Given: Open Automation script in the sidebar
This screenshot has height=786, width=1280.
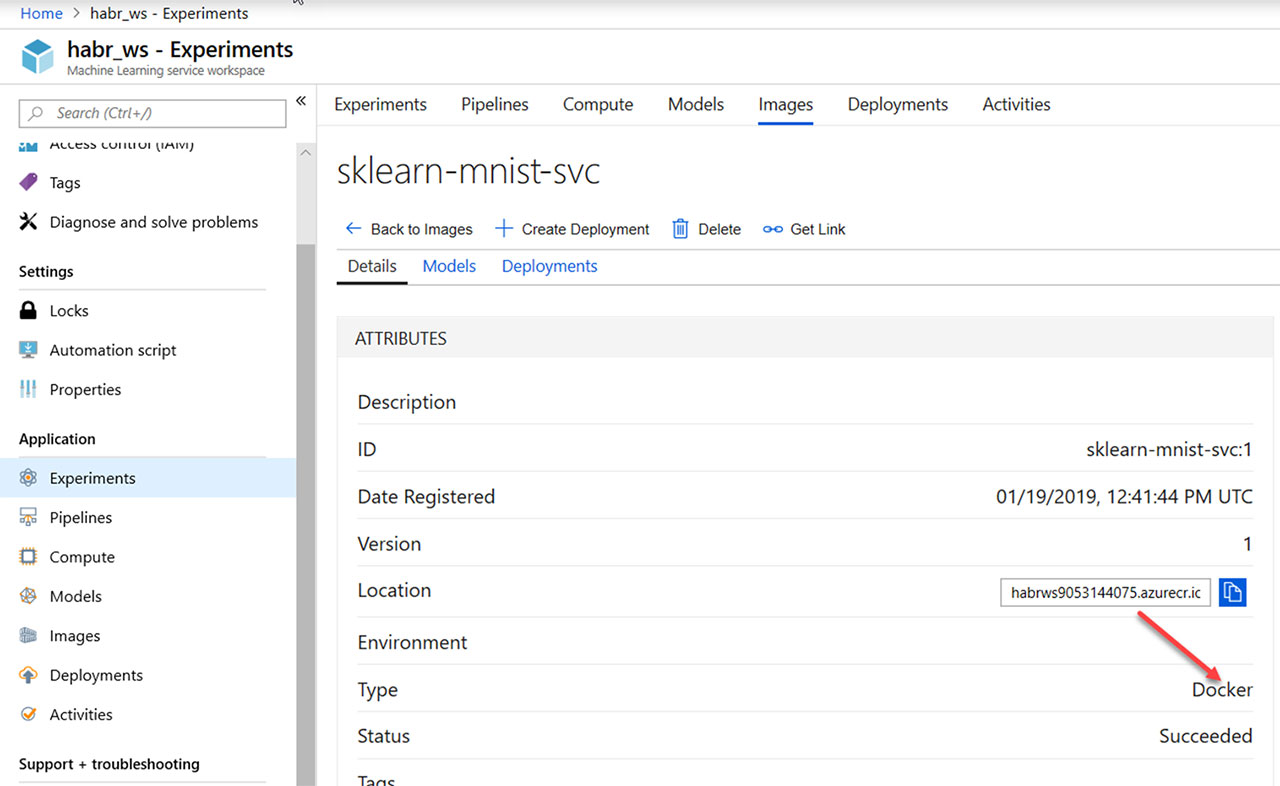Looking at the screenshot, I should [x=112, y=350].
